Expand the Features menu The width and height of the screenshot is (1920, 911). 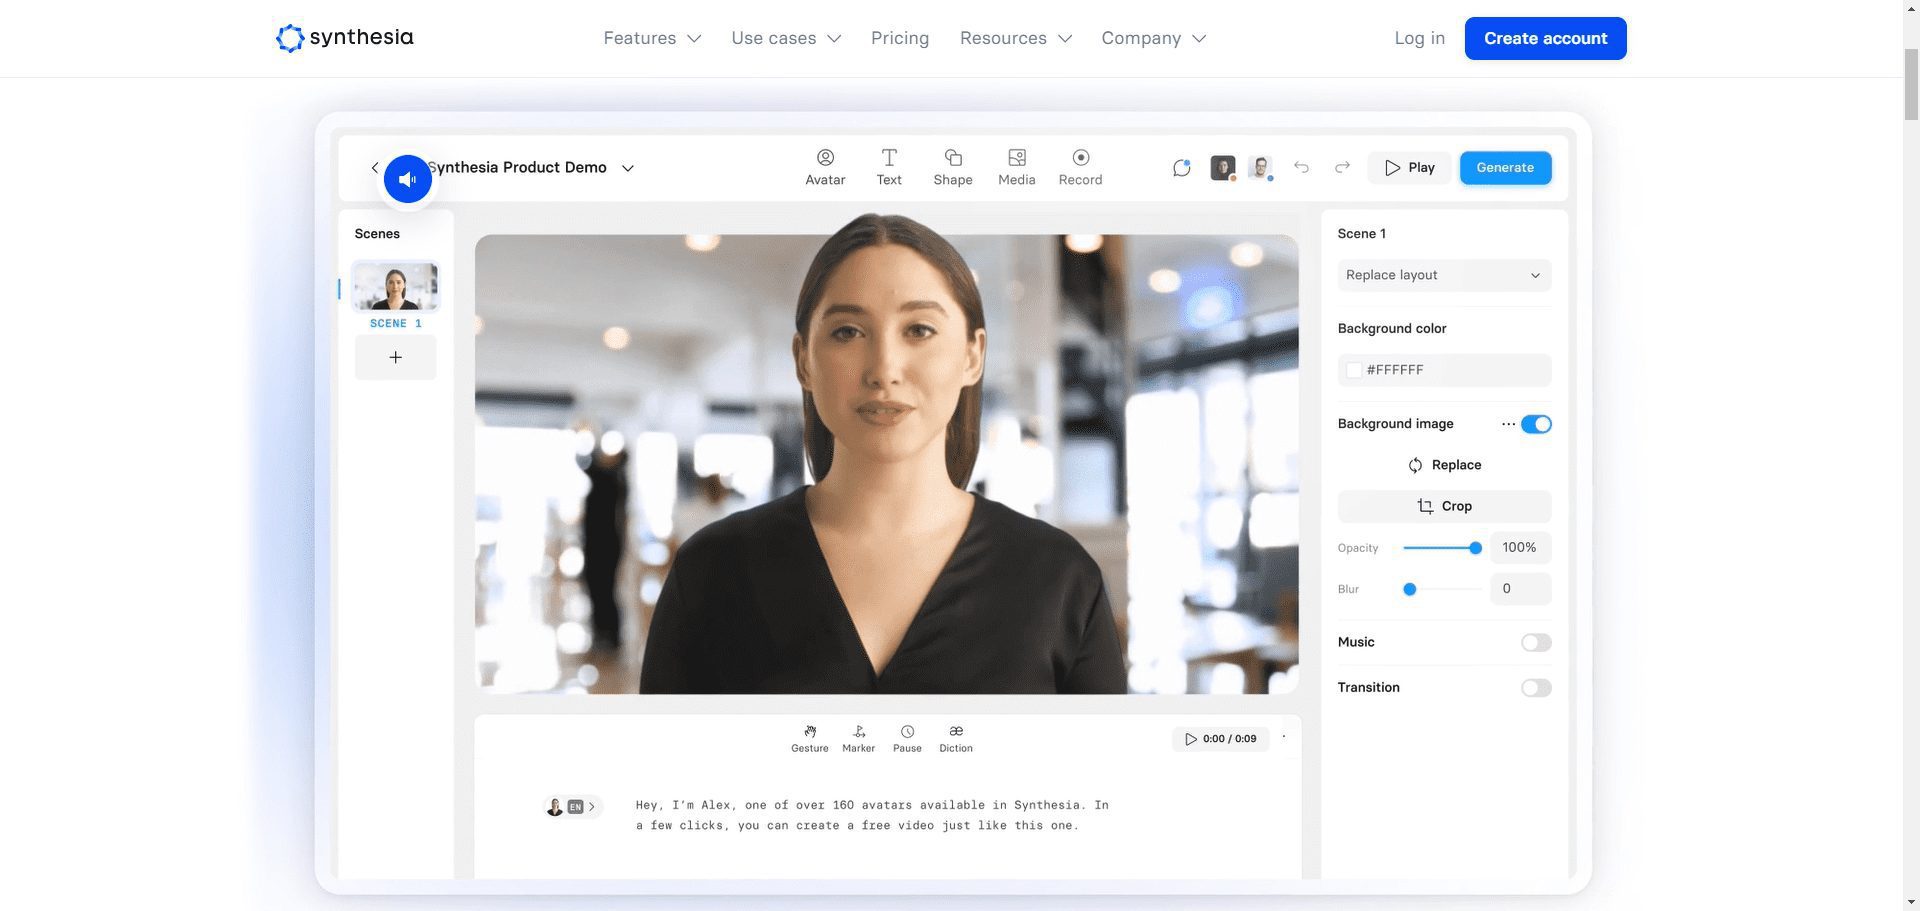pyautogui.click(x=652, y=38)
